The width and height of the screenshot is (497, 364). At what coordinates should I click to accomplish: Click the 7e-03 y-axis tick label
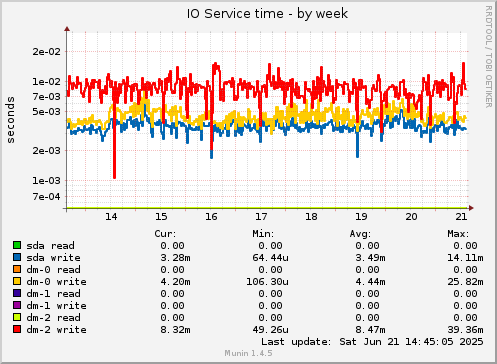tap(47, 96)
